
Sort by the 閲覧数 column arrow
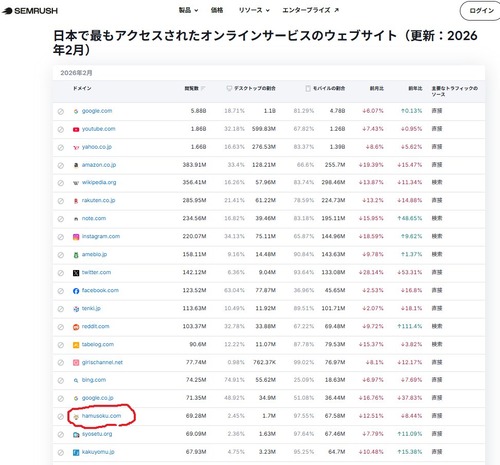(x=203, y=88)
